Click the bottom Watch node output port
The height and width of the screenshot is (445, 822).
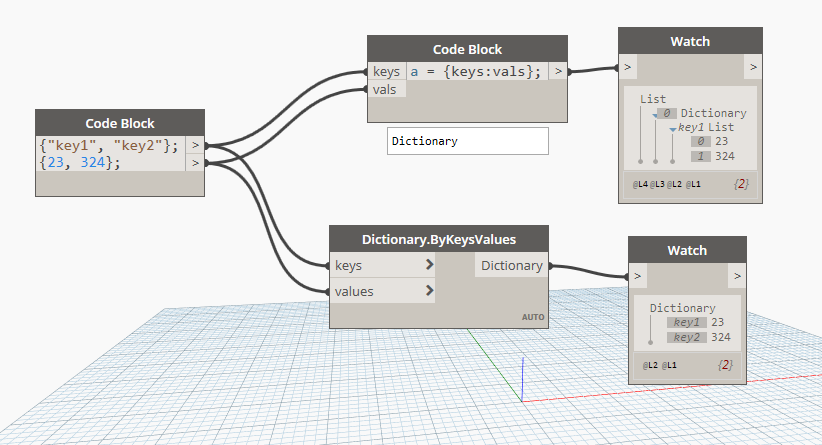coord(737,276)
